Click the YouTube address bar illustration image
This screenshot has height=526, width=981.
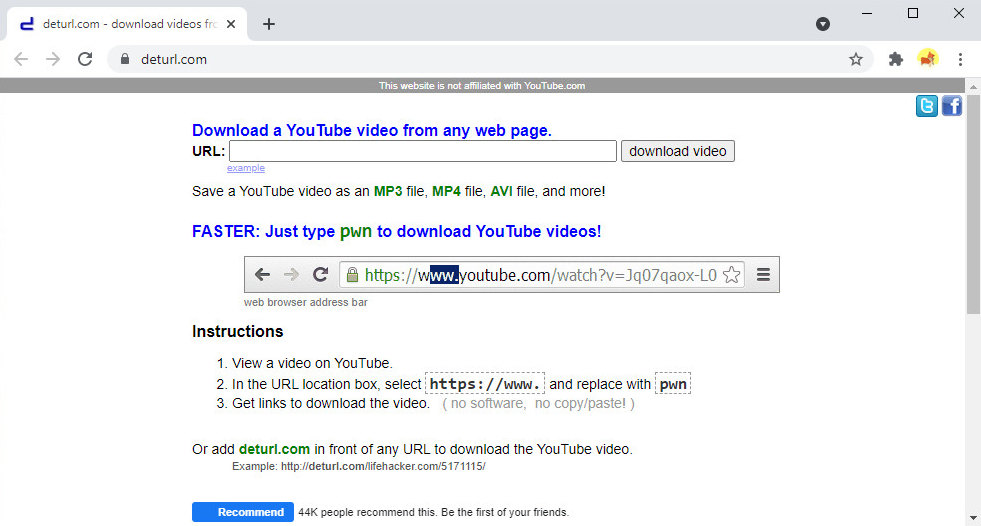click(512, 275)
